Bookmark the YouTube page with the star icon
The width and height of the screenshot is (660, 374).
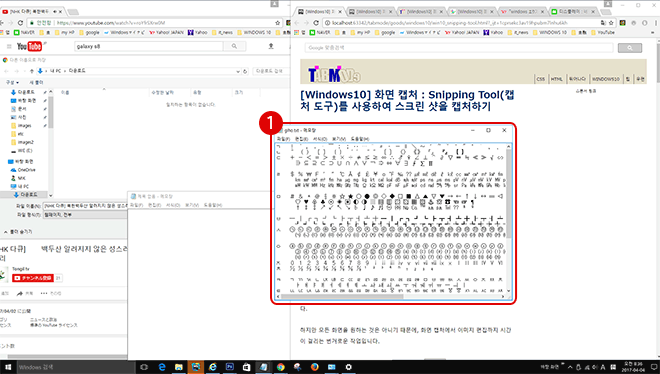click(x=277, y=23)
